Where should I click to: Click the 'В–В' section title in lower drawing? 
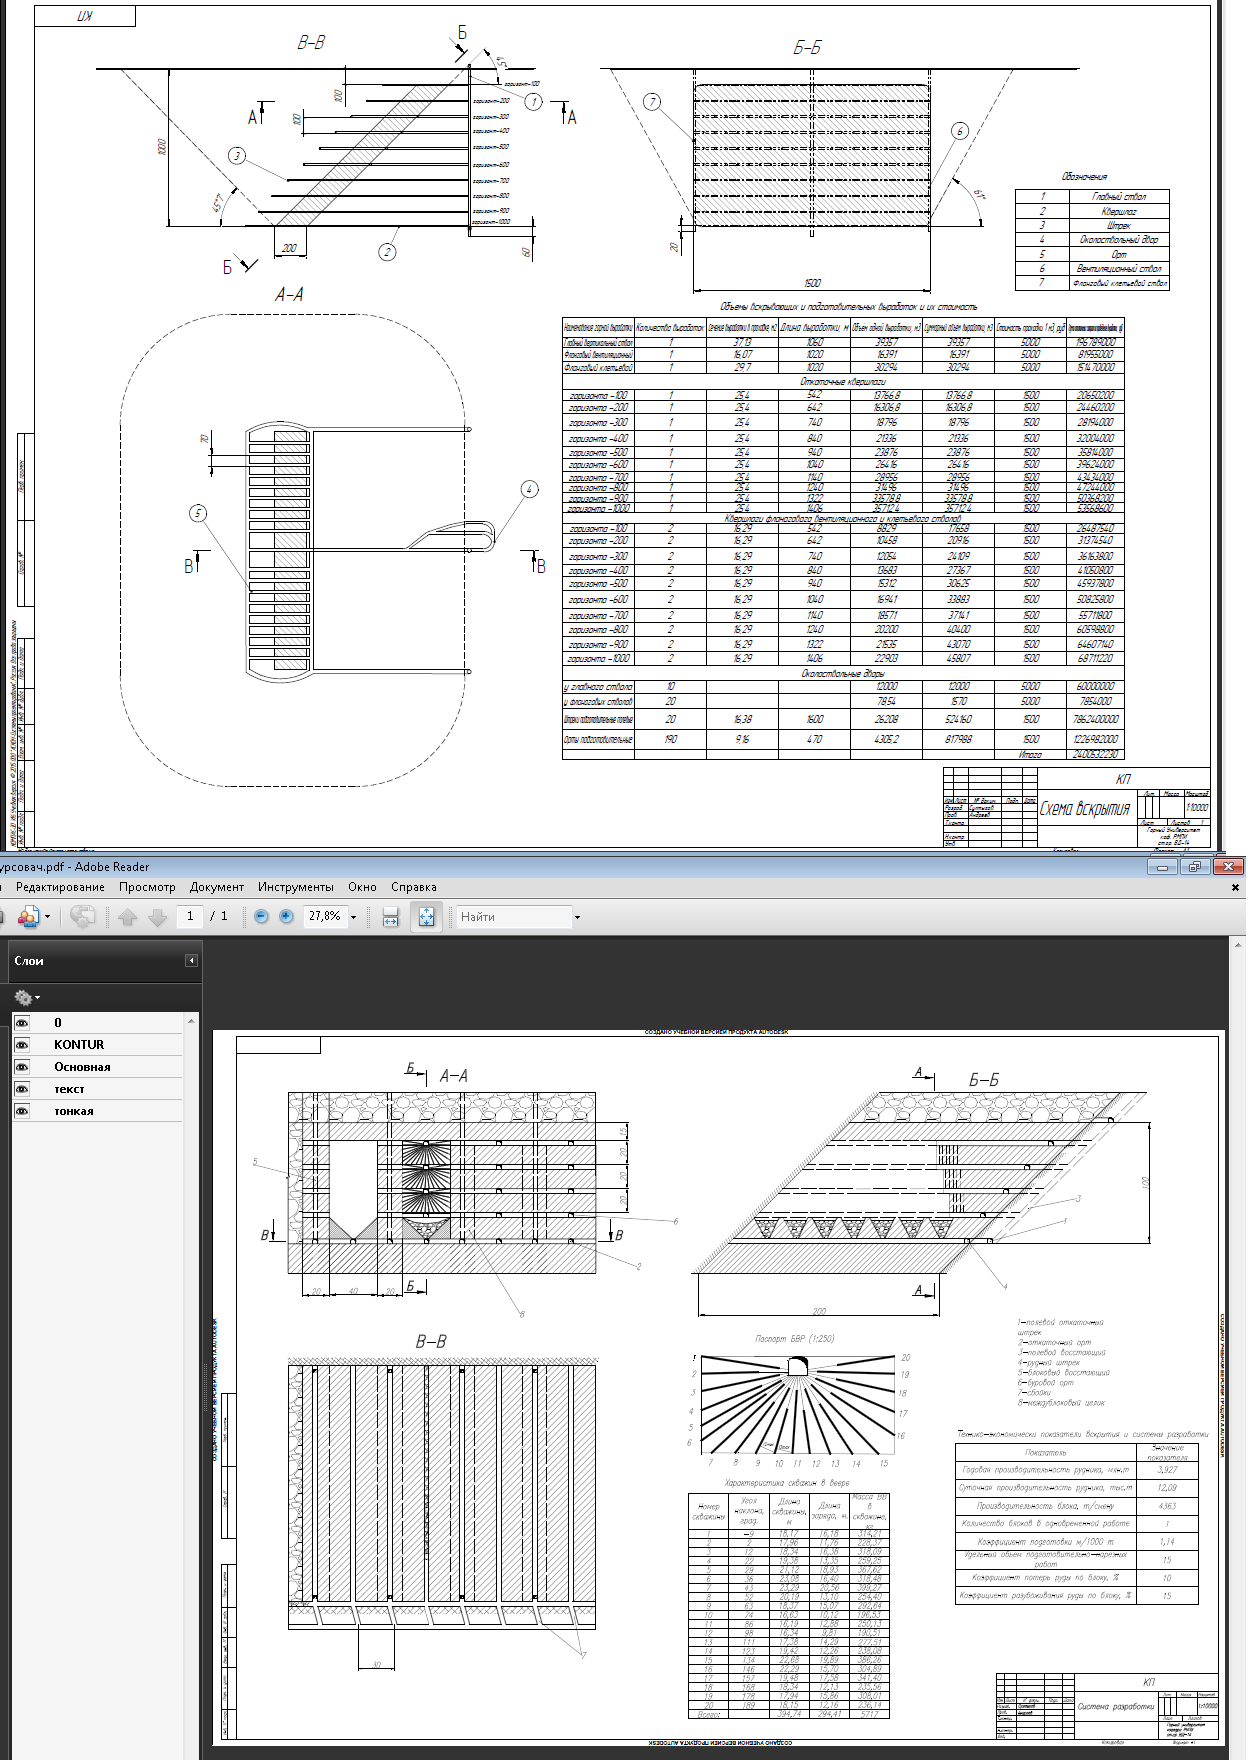click(431, 1341)
